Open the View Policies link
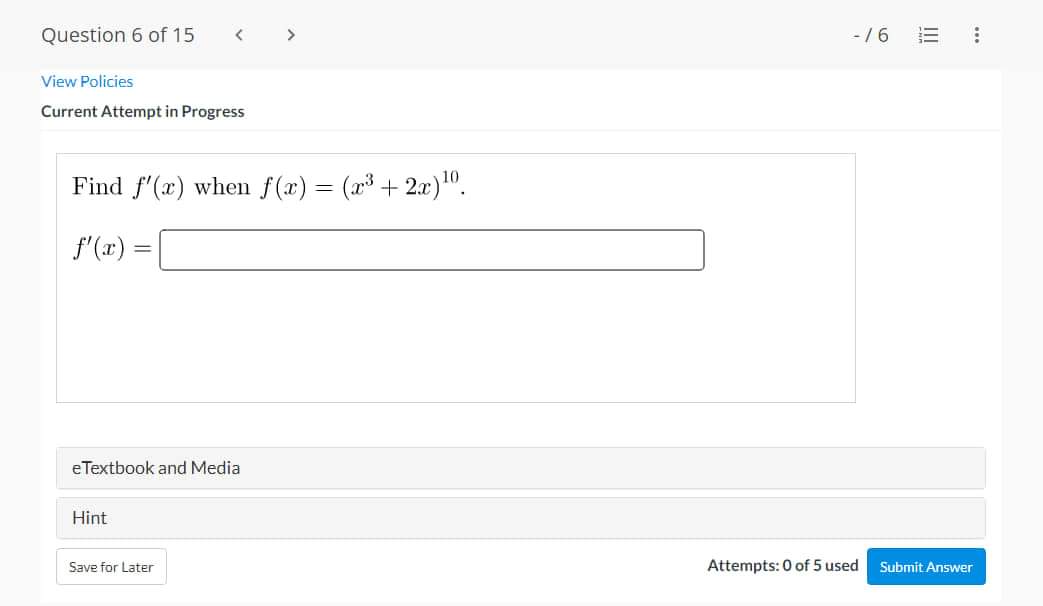Screen dimensions: 1043x606 pos(87,81)
